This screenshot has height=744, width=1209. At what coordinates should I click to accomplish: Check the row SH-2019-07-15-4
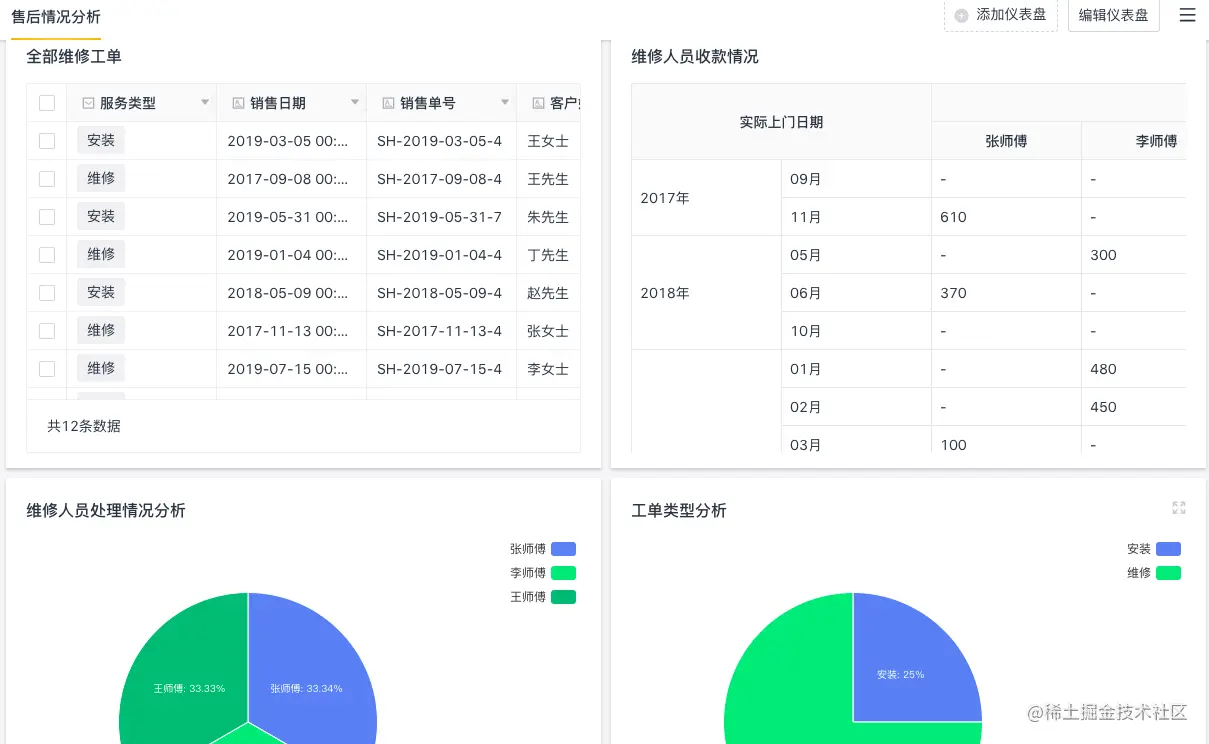click(47, 369)
